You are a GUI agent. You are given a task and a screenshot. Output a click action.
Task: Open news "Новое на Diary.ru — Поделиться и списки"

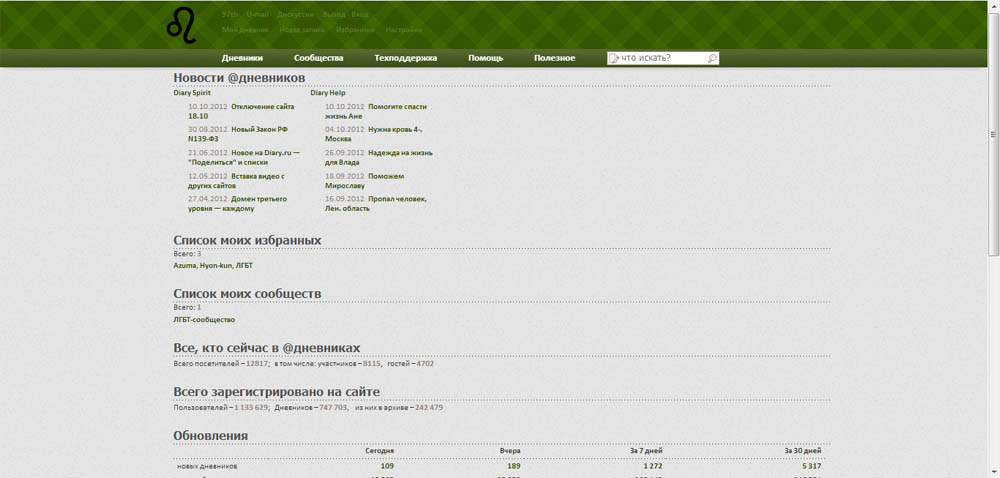(x=244, y=157)
